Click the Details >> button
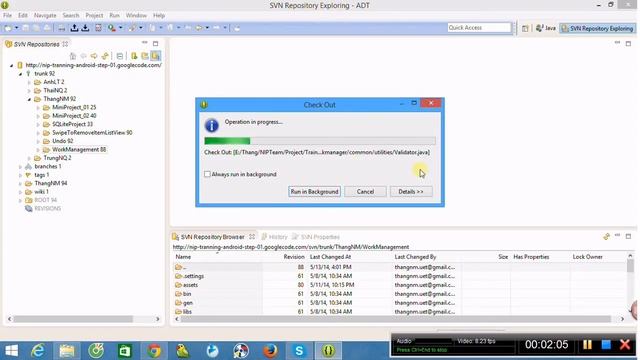 click(x=411, y=191)
